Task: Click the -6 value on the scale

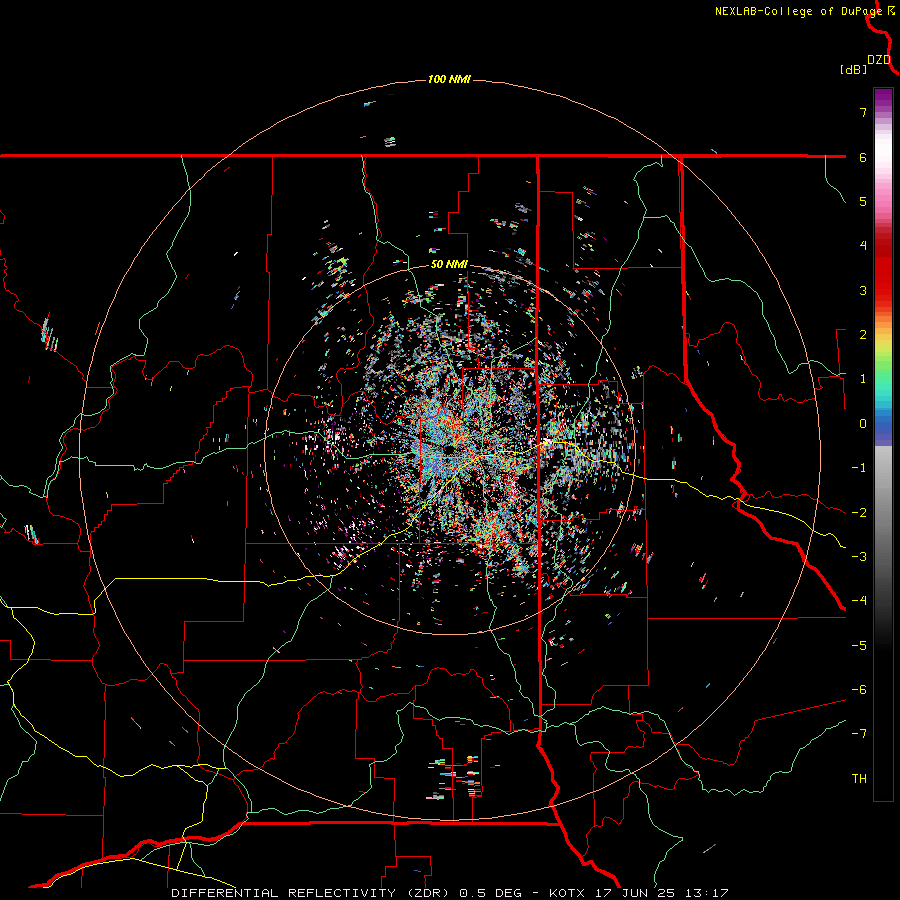Action: [x=859, y=690]
